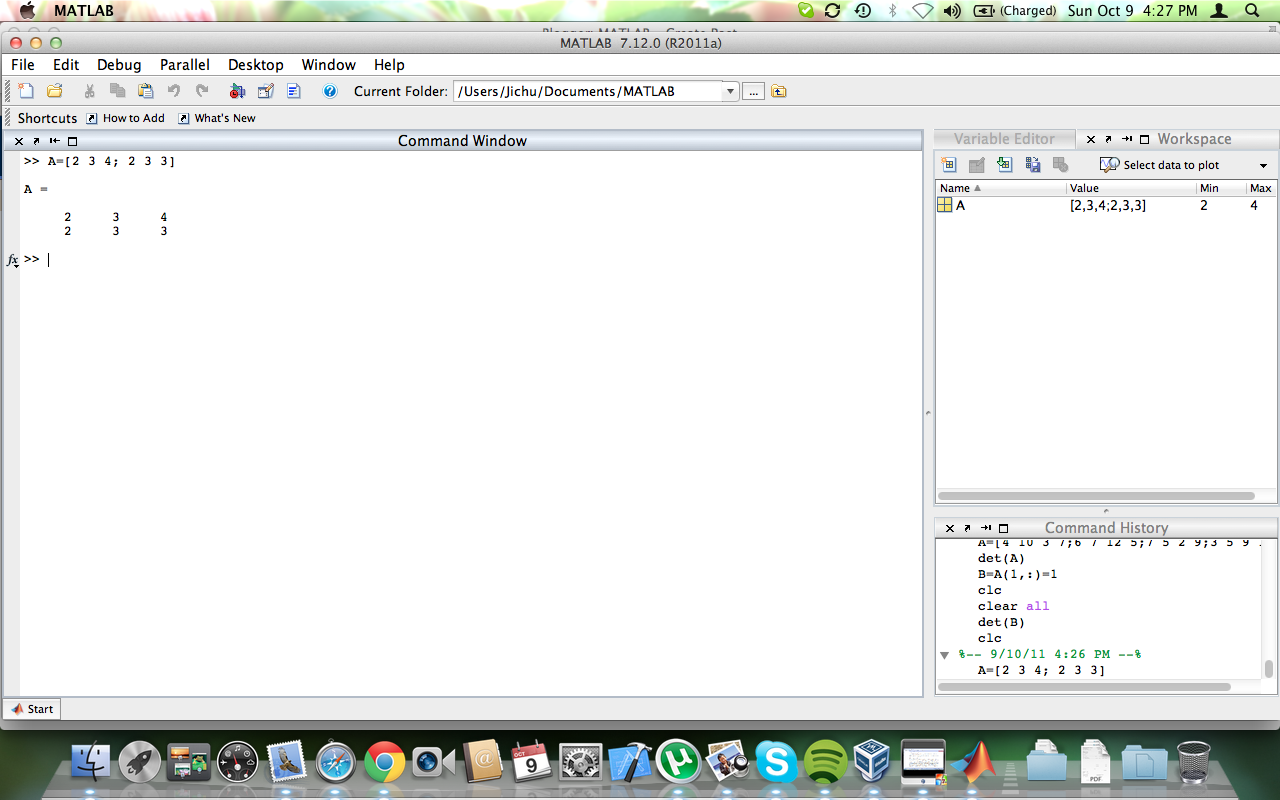1280x800 pixels.
Task: Open the Current Folder path dropdown
Action: 730,90
